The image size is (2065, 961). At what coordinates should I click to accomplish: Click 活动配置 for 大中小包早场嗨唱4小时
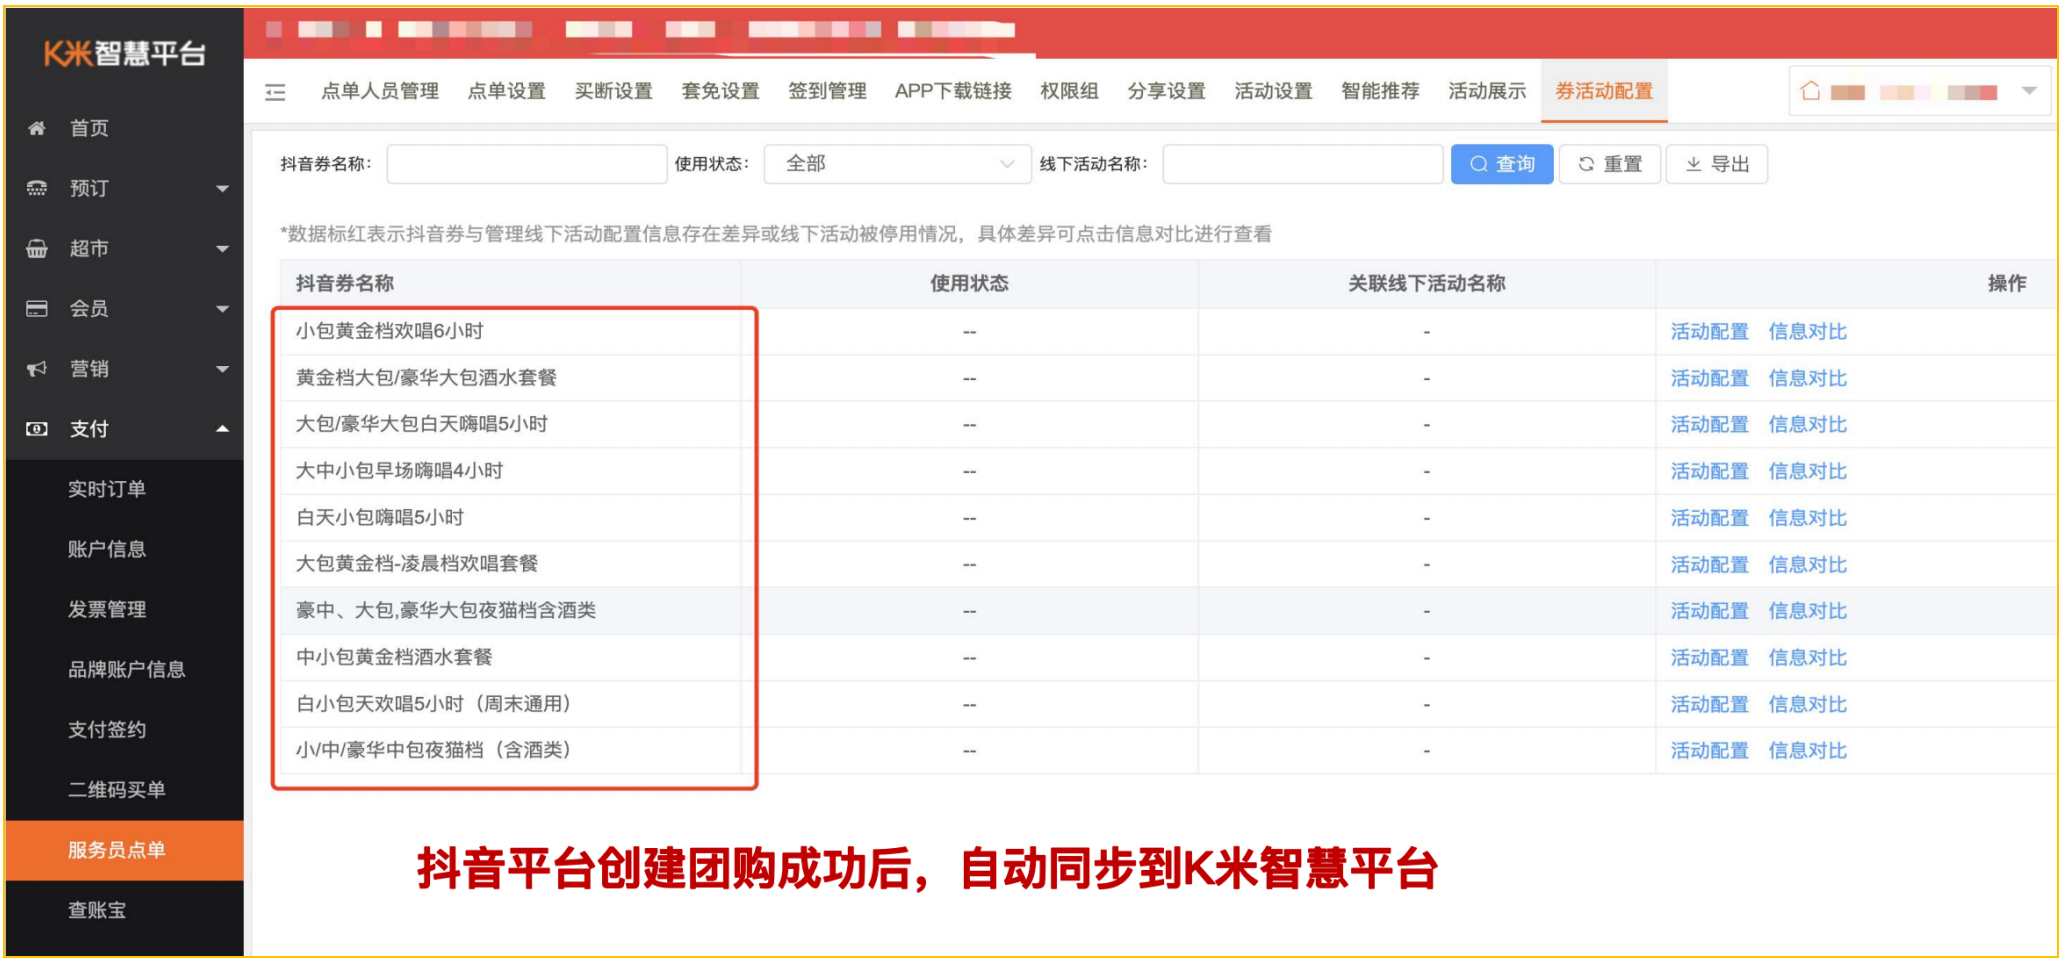1710,471
